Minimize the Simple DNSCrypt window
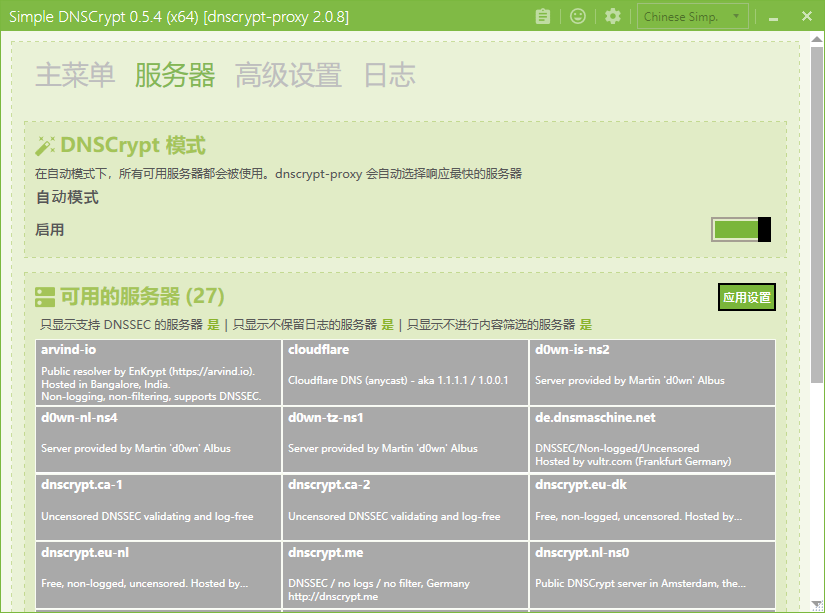Screen dimensions: 825x613 (x=773, y=17)
